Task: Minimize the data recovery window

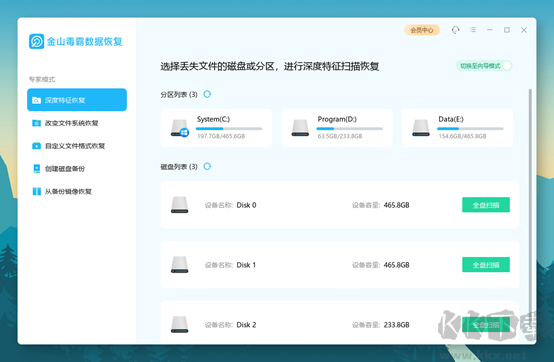Action: point(490,30)
